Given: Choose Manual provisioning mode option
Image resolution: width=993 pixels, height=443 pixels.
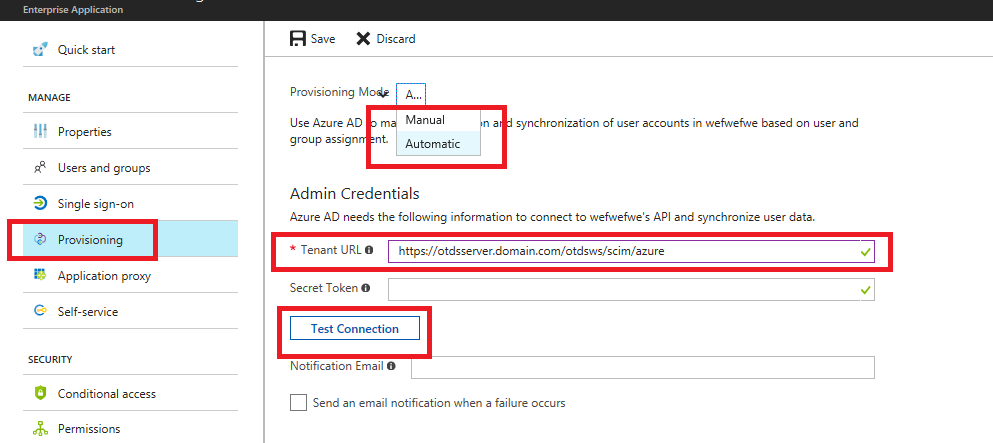Looking at the screenshot, I should (x=438, y=120).
